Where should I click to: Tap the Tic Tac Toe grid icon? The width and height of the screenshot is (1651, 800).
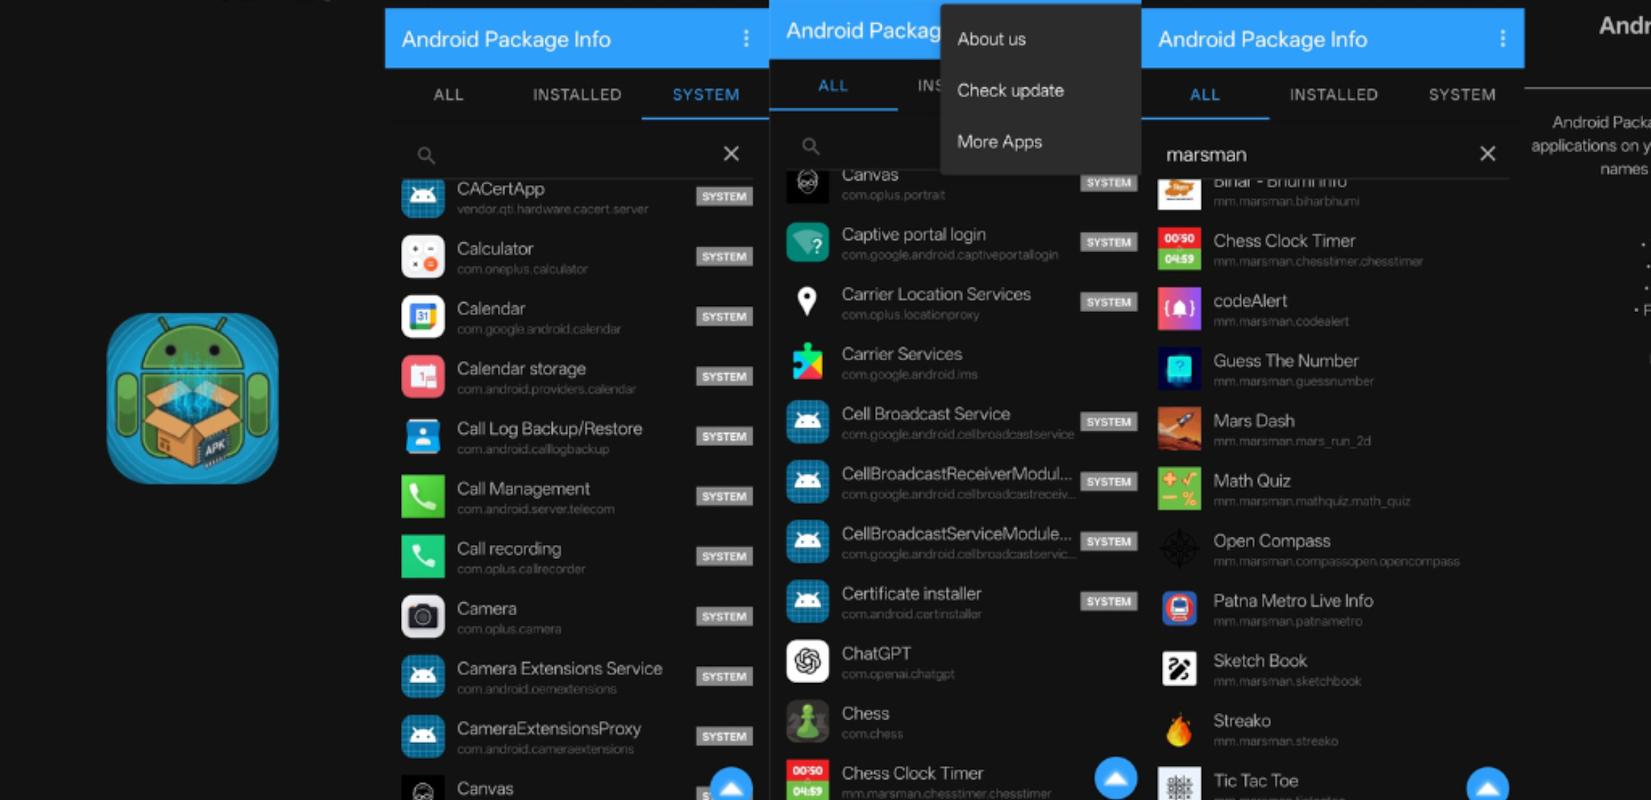coord(1180,784)
